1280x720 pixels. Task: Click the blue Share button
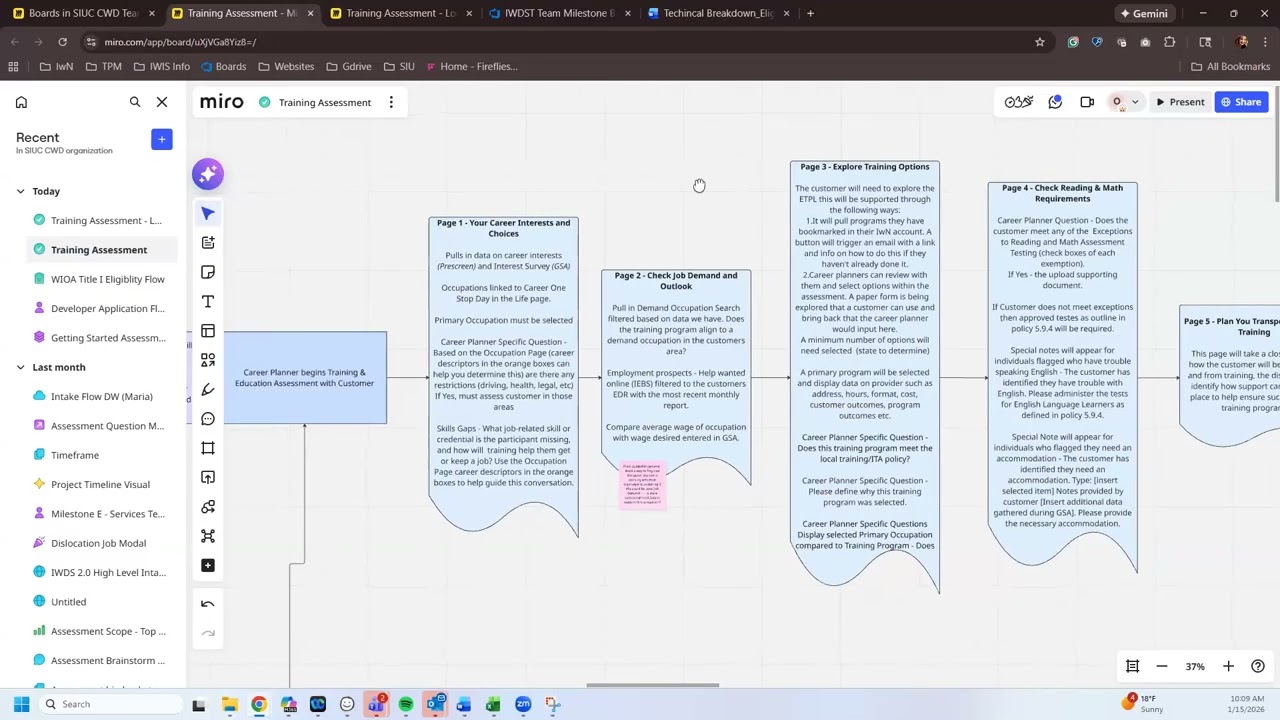tap(1241, 102)
